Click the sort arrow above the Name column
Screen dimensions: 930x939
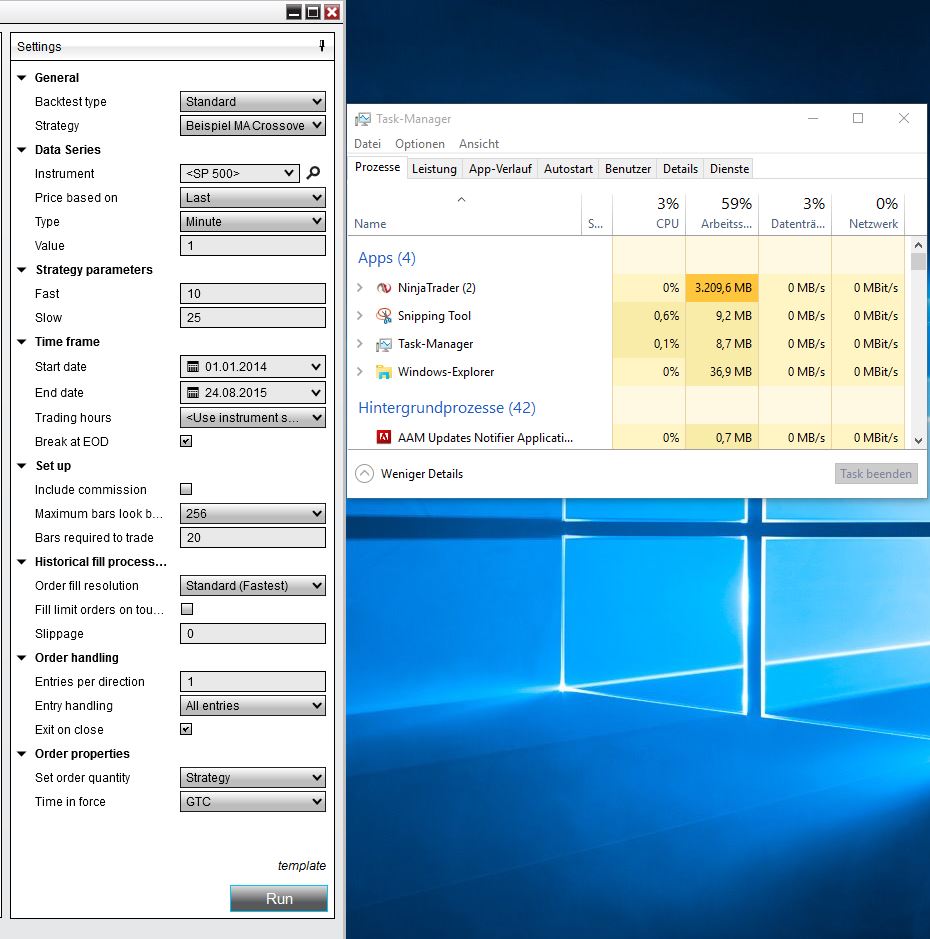coord(461,199)
